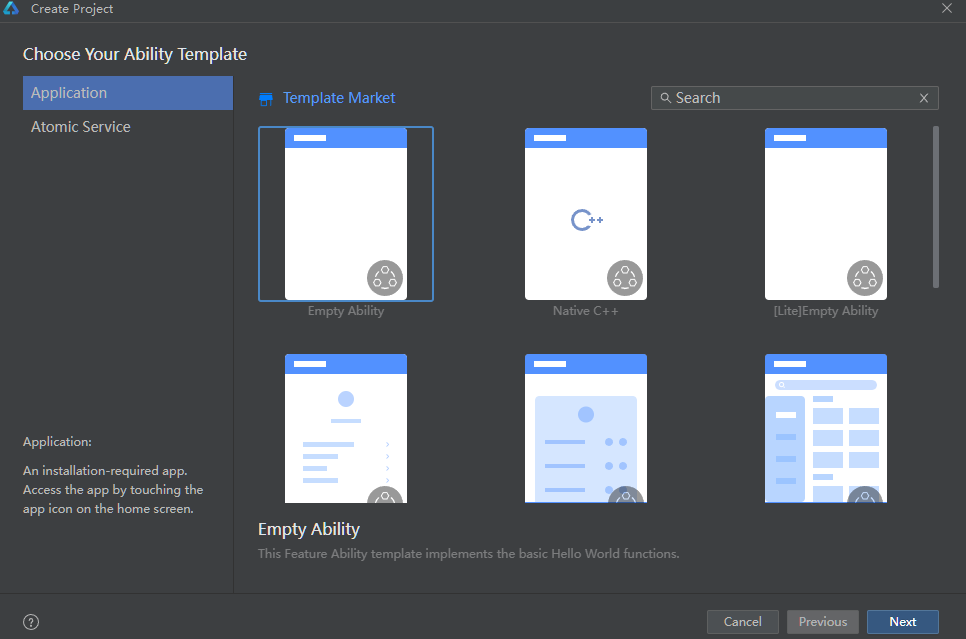Image resolution: width=966 pixels, height=639 pixels.
Task: Click the Next button
Action: pos(903,622)
